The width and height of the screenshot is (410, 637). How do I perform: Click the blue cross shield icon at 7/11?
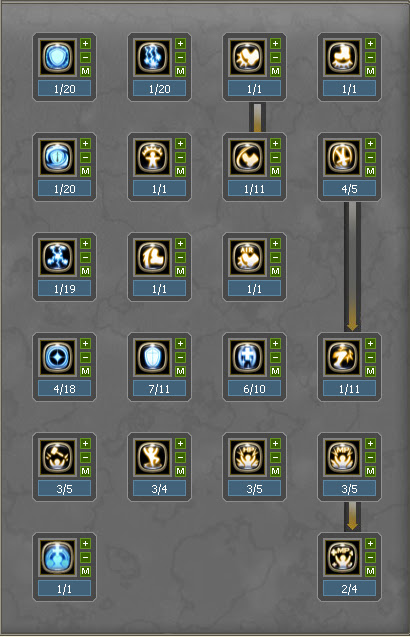(152, 357)
